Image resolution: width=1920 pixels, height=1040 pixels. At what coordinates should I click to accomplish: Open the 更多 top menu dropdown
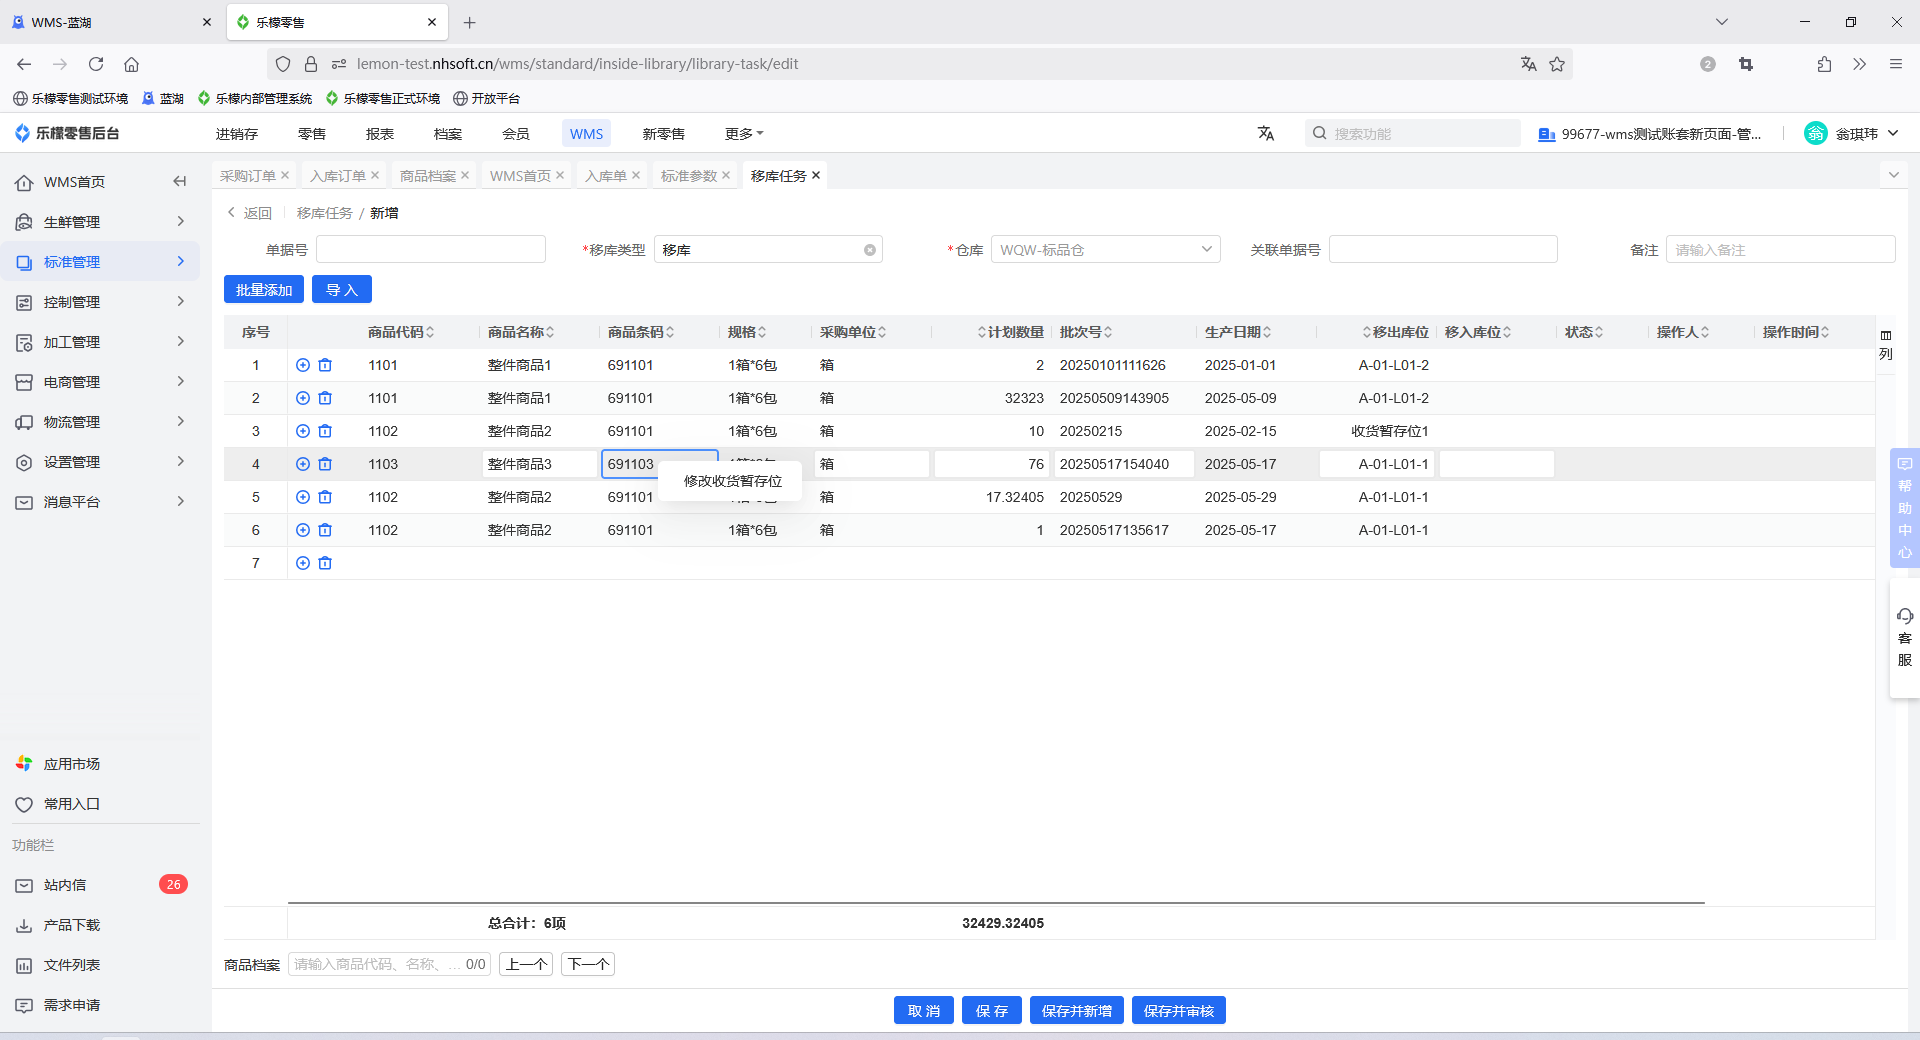(x=744, y=134)
